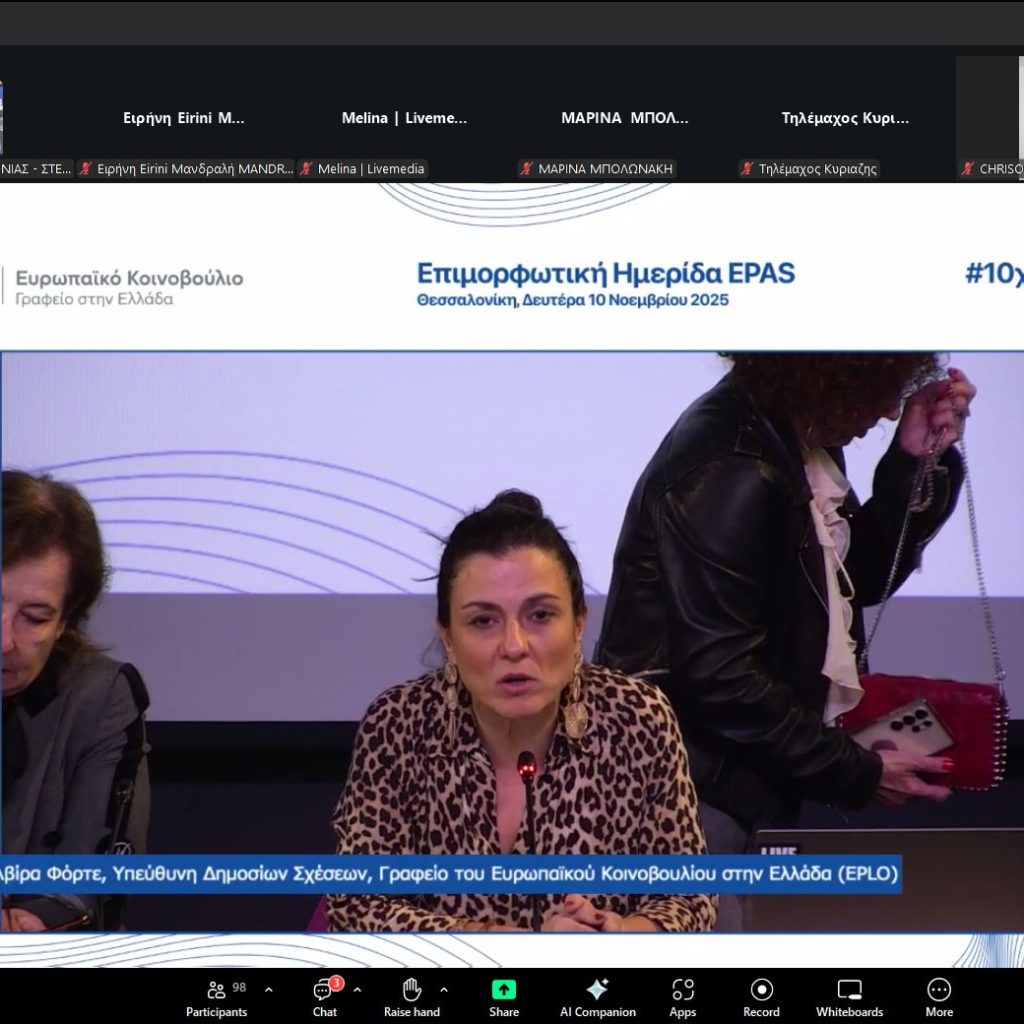Select the Melina | Livemedia participant tile
Screen dimensions: 1024x1024
[404, 118]
